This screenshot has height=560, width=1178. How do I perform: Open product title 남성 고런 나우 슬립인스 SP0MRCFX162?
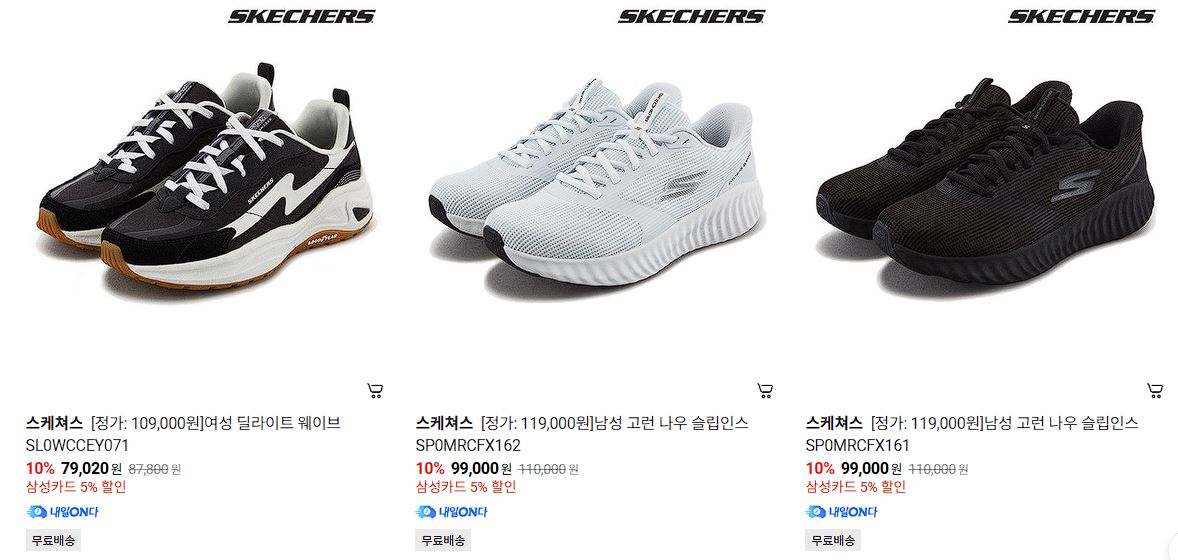click(x=582, y=433)
